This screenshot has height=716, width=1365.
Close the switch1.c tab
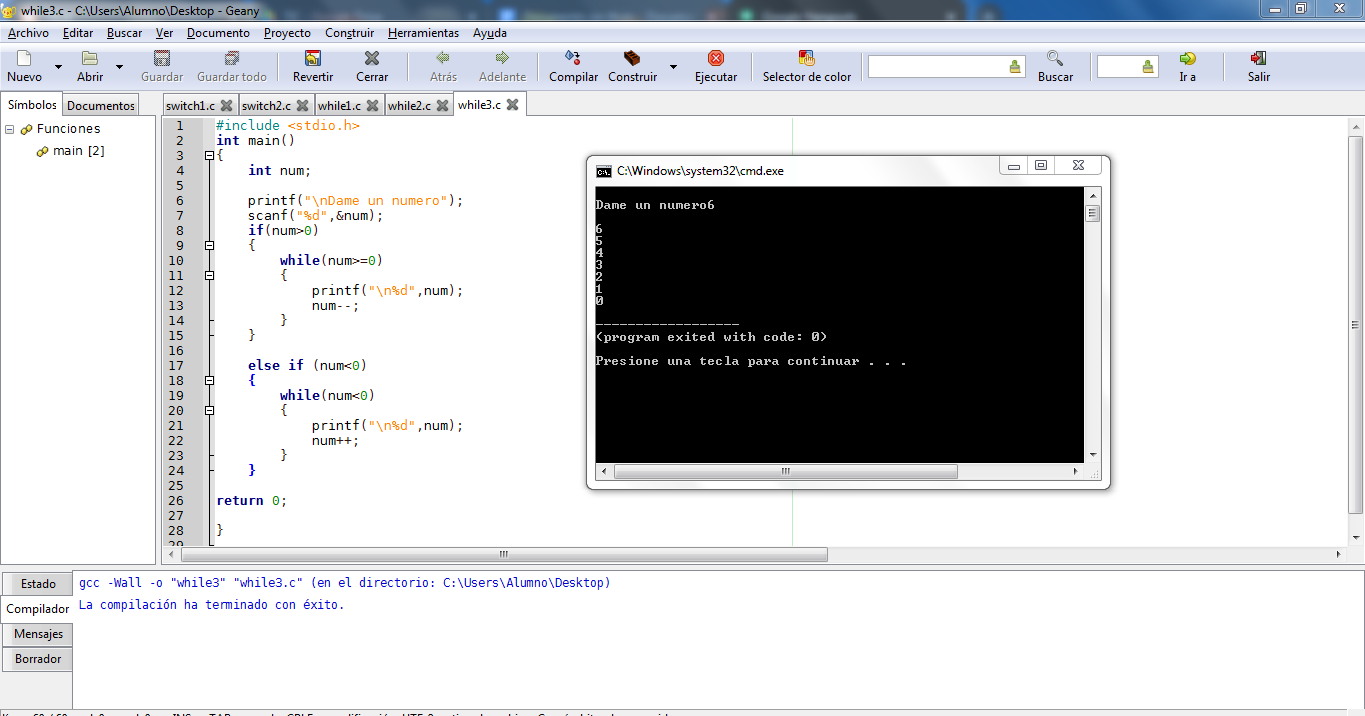click(x=227, y=105)
